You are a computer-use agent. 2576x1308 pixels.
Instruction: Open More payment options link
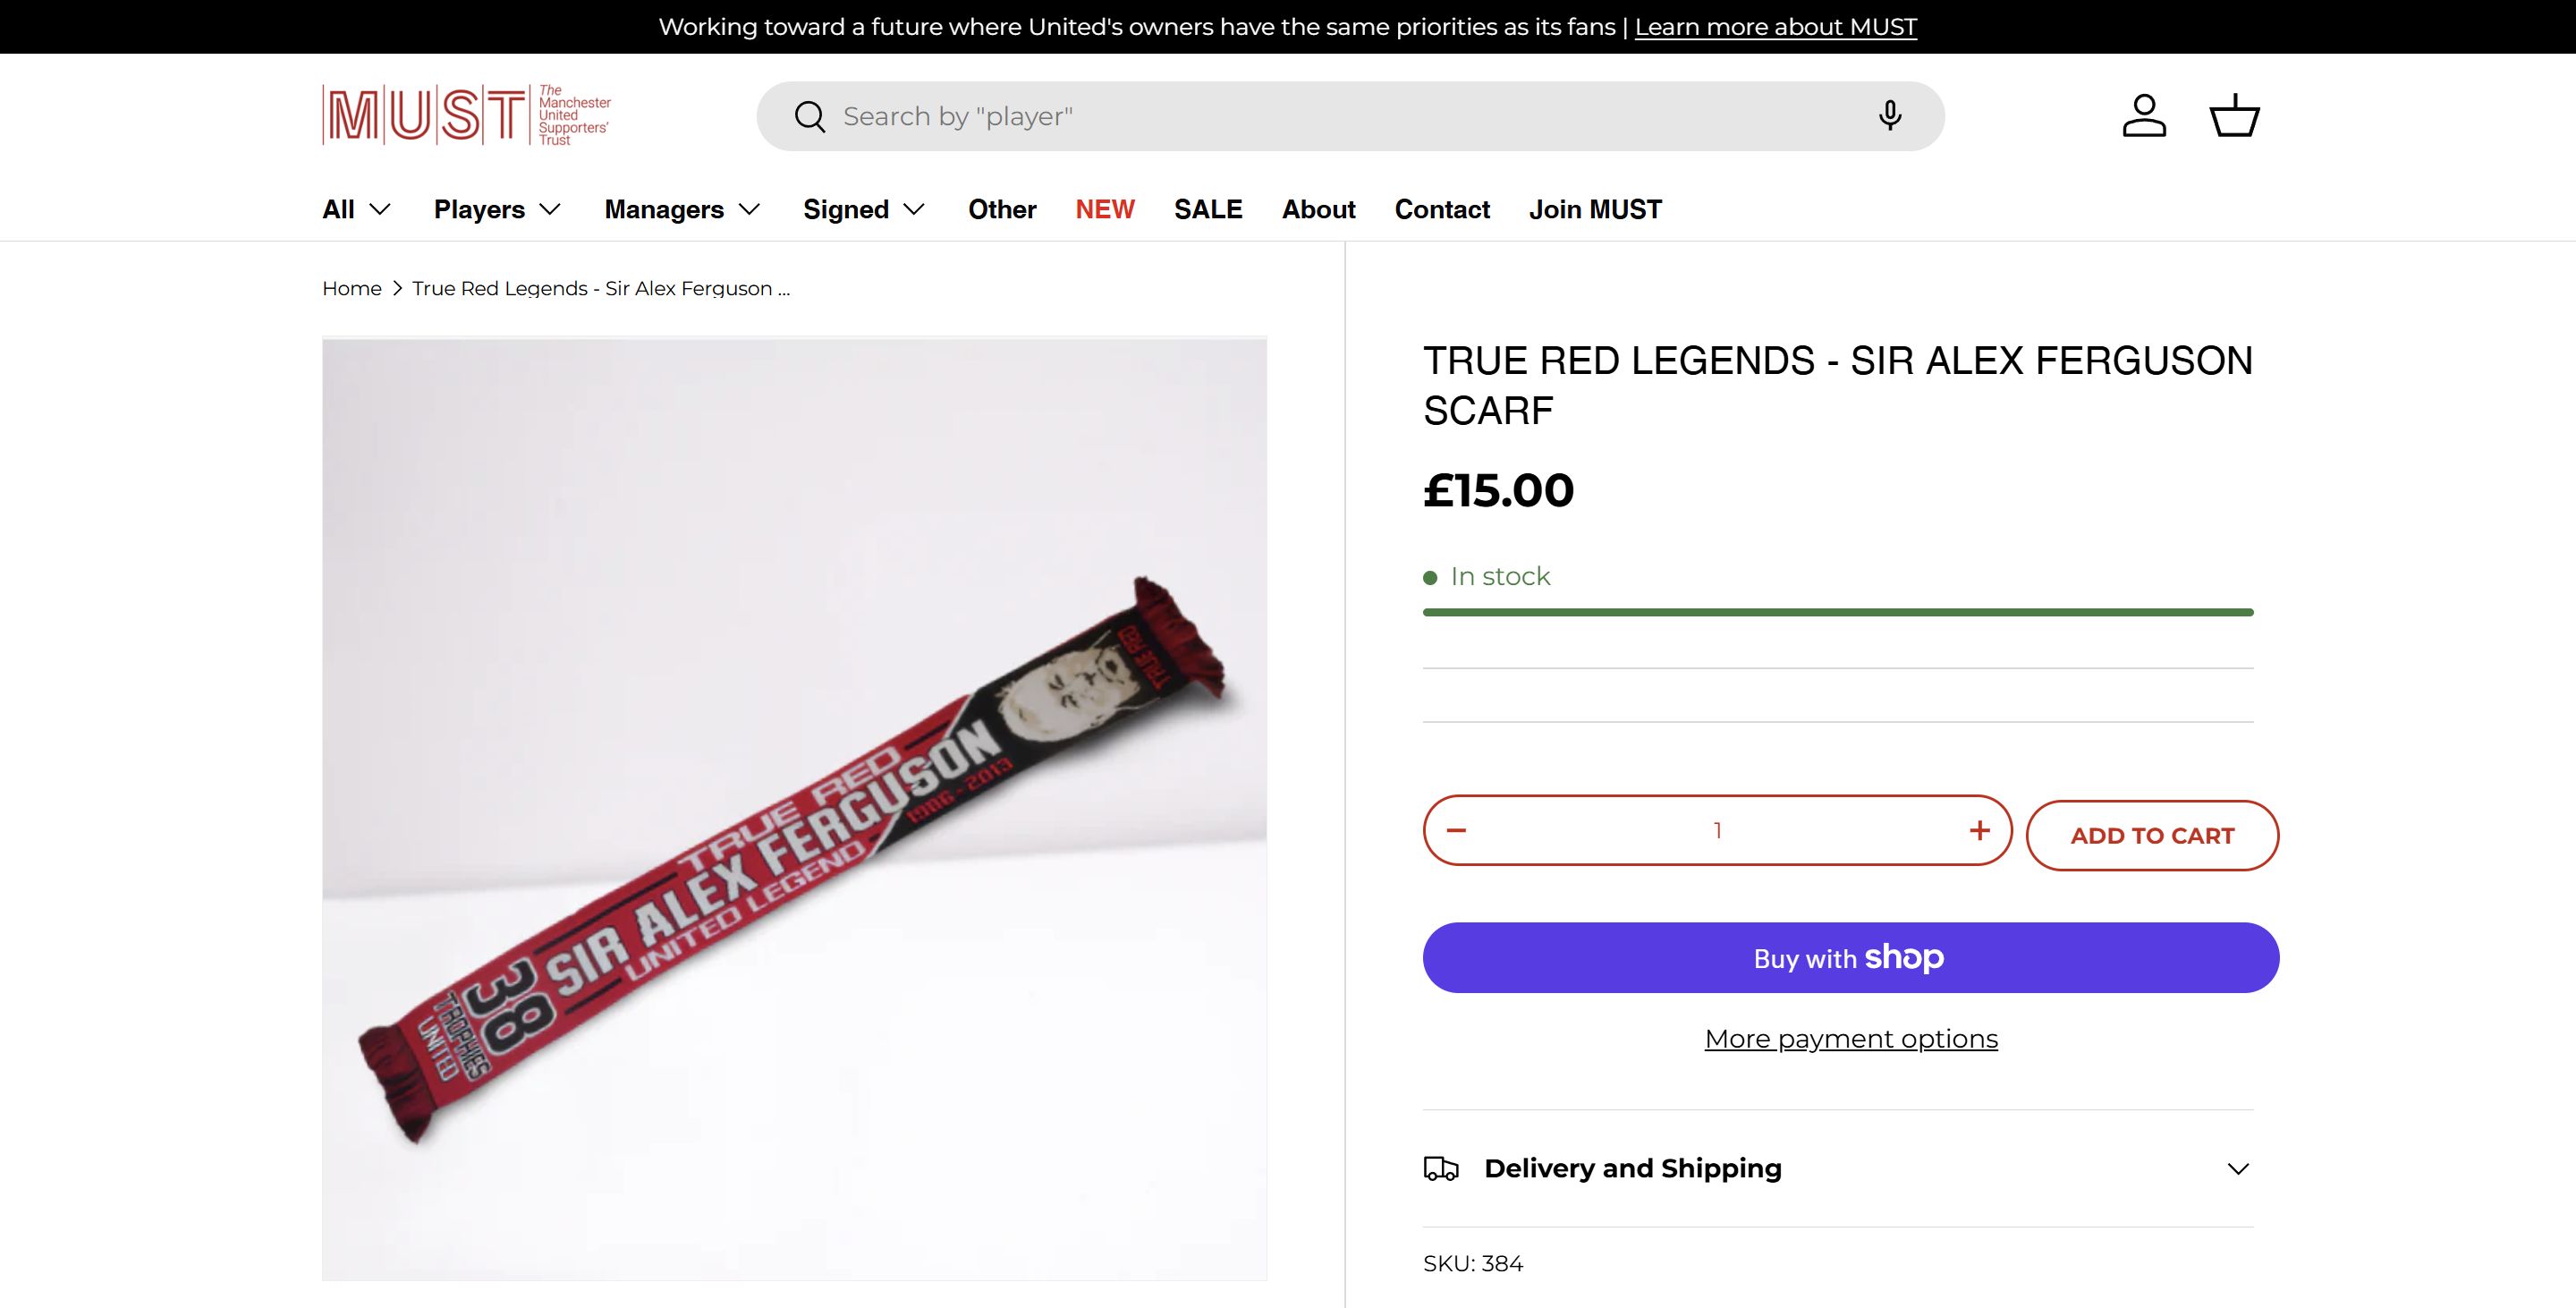(x=1851, y=1039)
